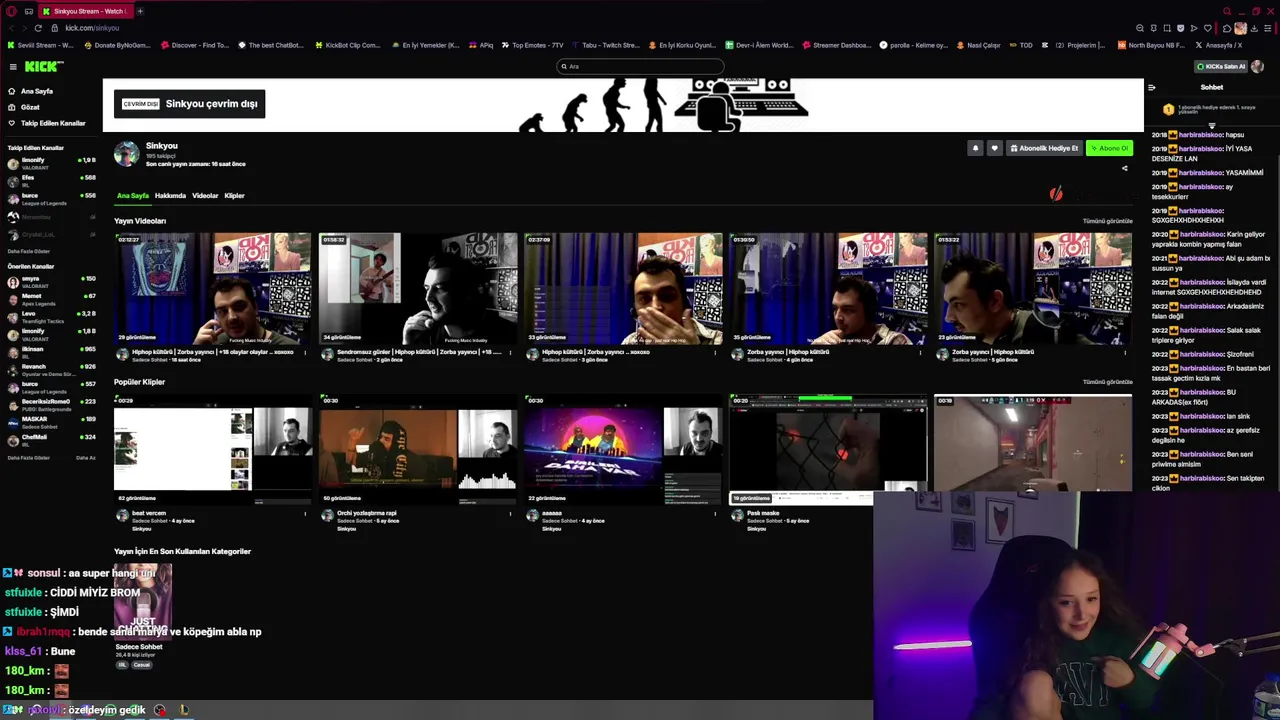Open the 'best vercem' clip thumbnail

213,450
